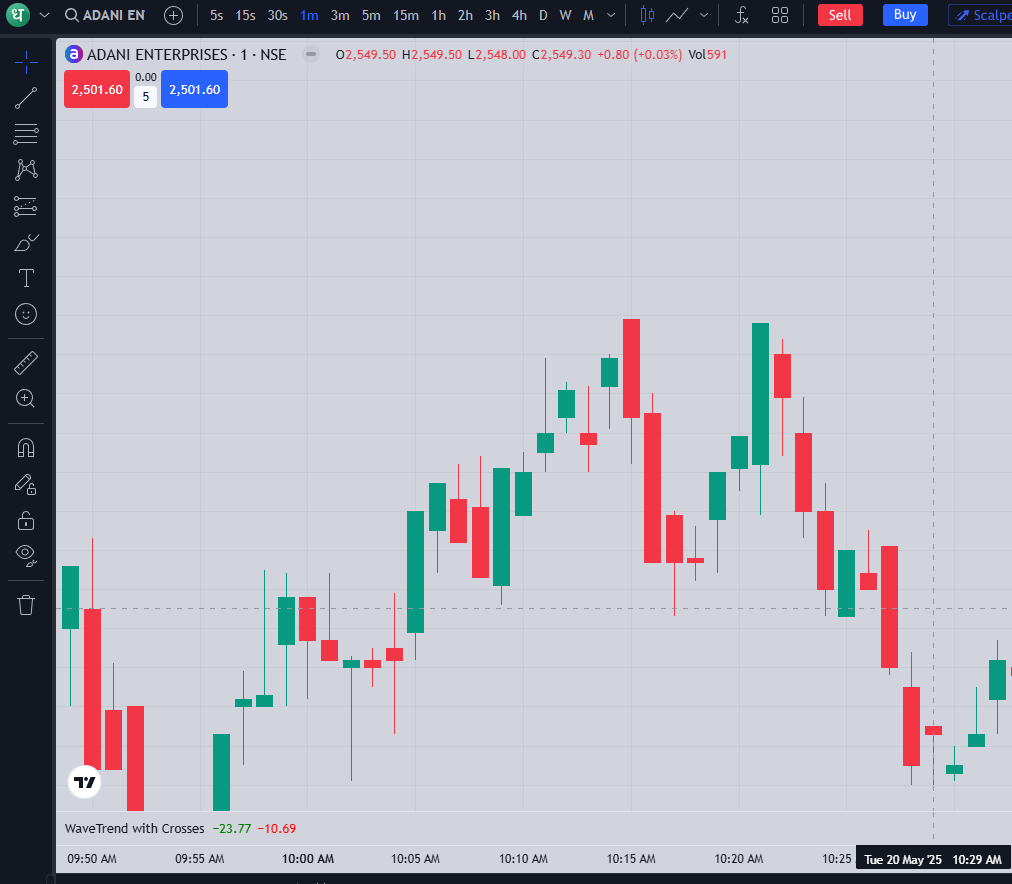Open the emoji icons tool

tap(26, 314)
